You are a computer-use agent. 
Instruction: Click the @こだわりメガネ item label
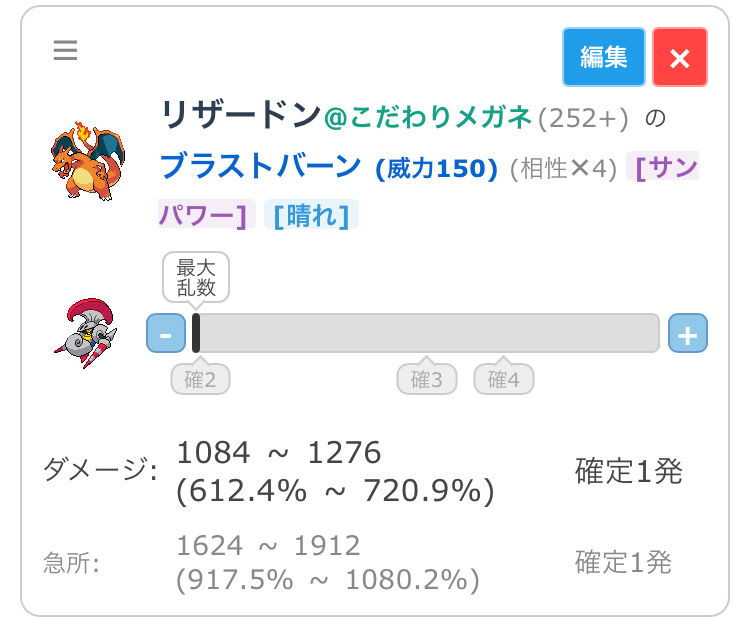pyautogui.click(x=427, y=117)
